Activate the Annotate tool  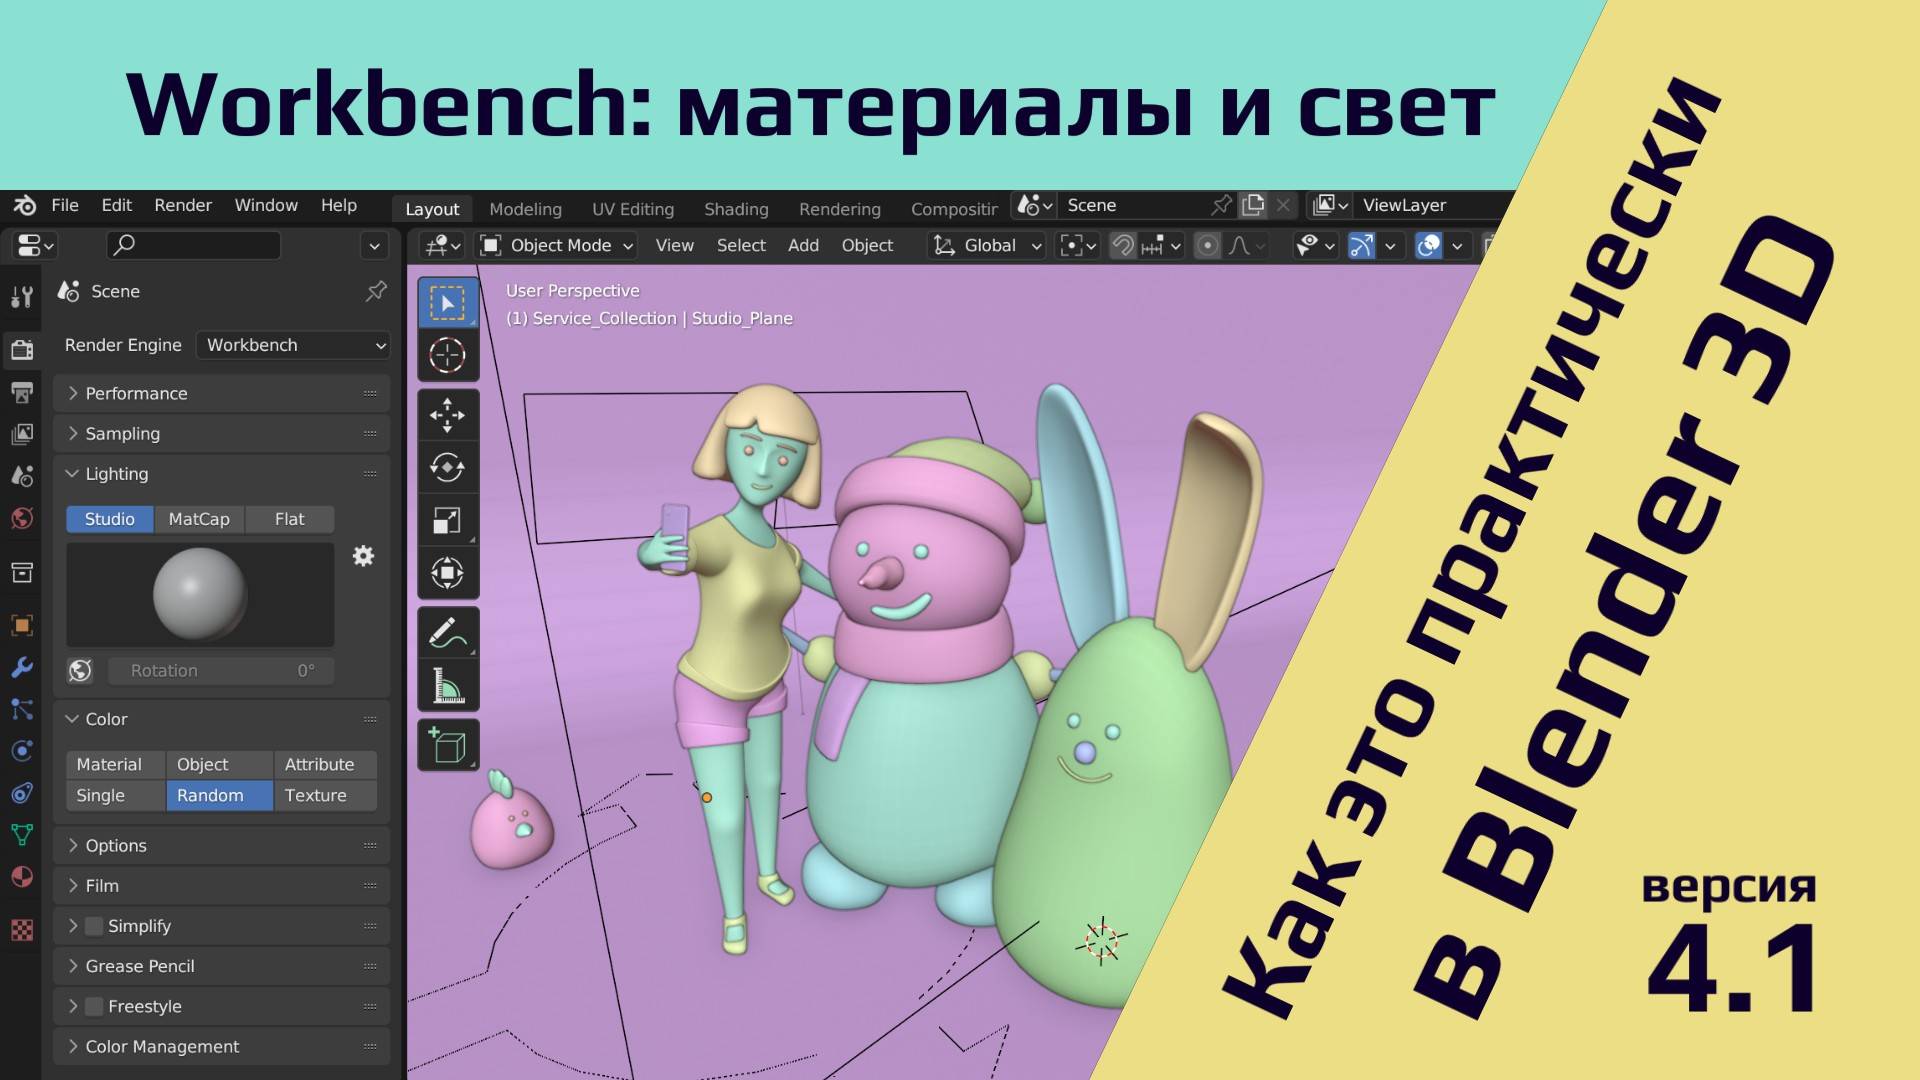[448, 632]
